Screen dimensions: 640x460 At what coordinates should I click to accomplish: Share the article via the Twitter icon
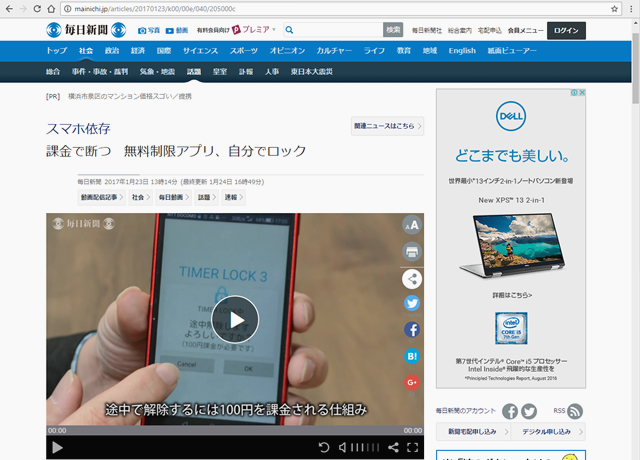click(x=411, y=304)
